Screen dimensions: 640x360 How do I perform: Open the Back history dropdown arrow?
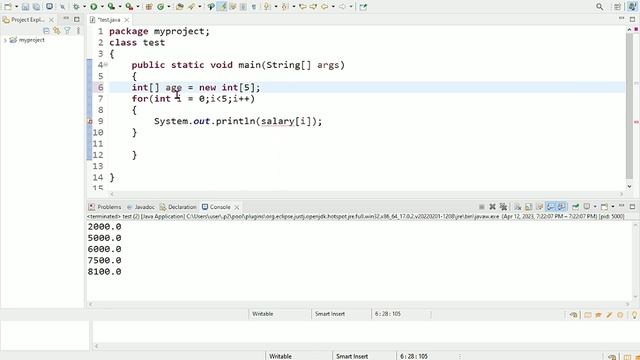[x=333, y=7]
